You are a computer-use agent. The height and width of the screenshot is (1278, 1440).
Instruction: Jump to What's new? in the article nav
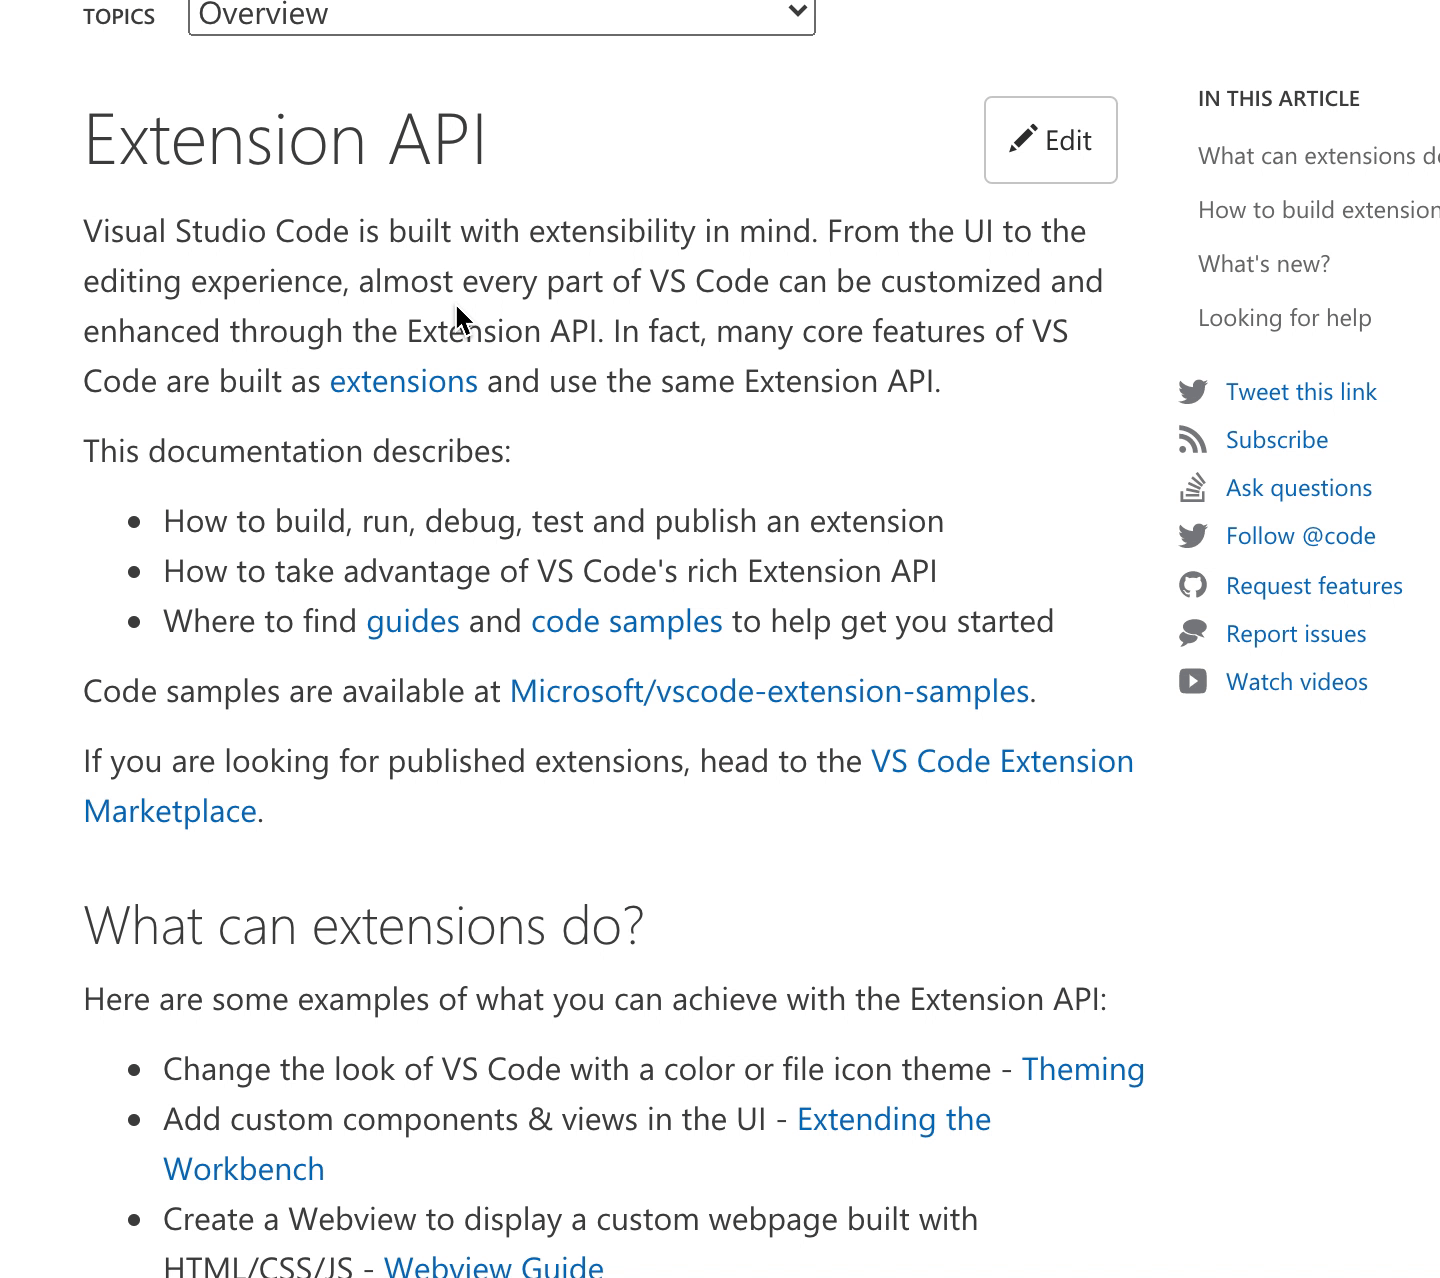1264,263
